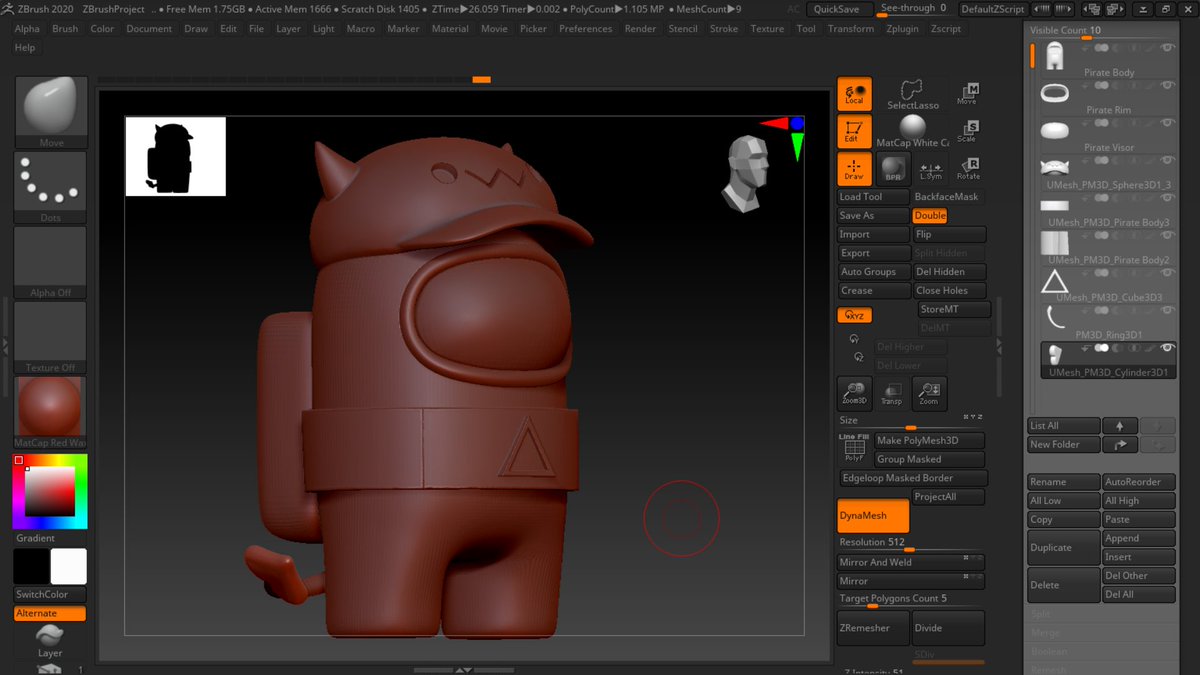Open the Alpha Off slot

(51, 262)
